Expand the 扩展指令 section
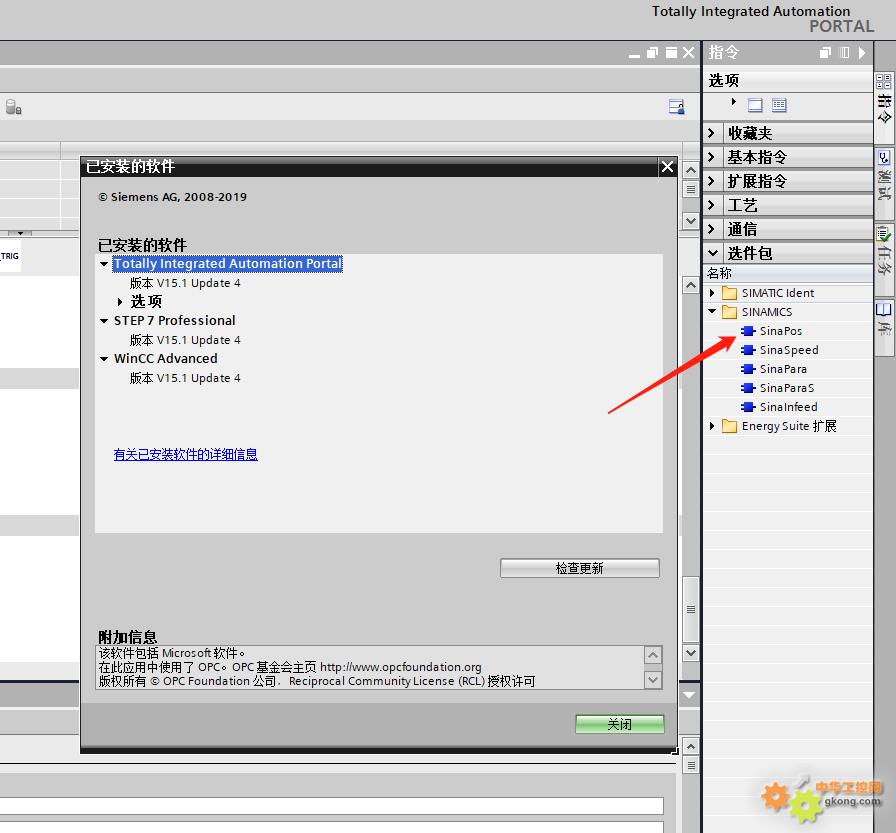The height and width of the screenshot is (833, 896). click(711, 181)
